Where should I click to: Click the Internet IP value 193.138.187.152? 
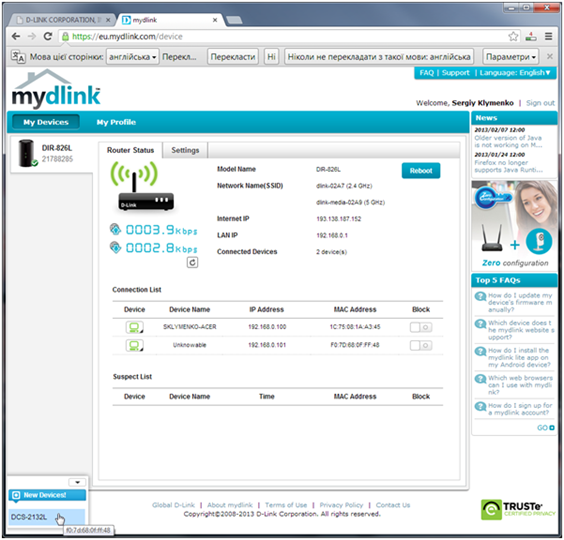(339, 219)
